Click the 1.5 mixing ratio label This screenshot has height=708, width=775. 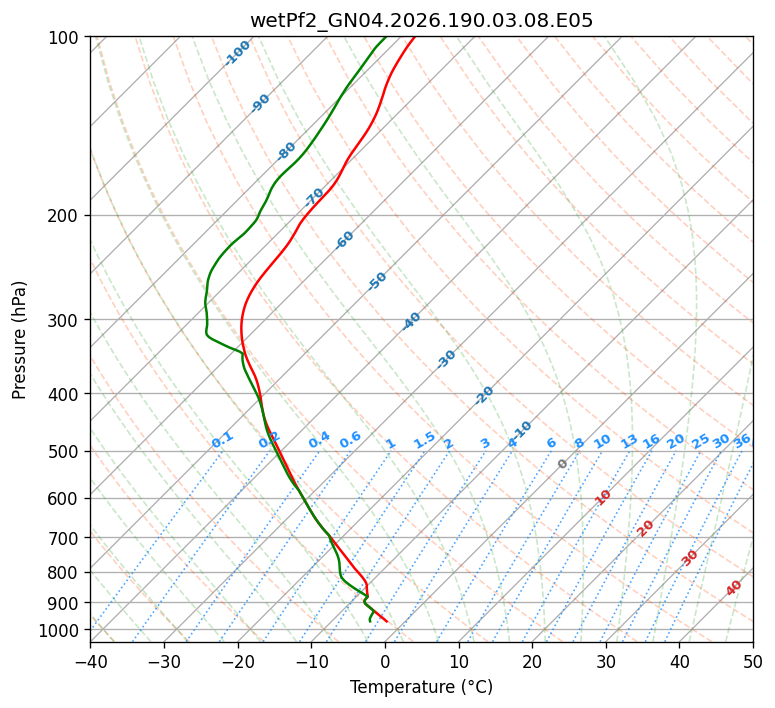(425, 440)
